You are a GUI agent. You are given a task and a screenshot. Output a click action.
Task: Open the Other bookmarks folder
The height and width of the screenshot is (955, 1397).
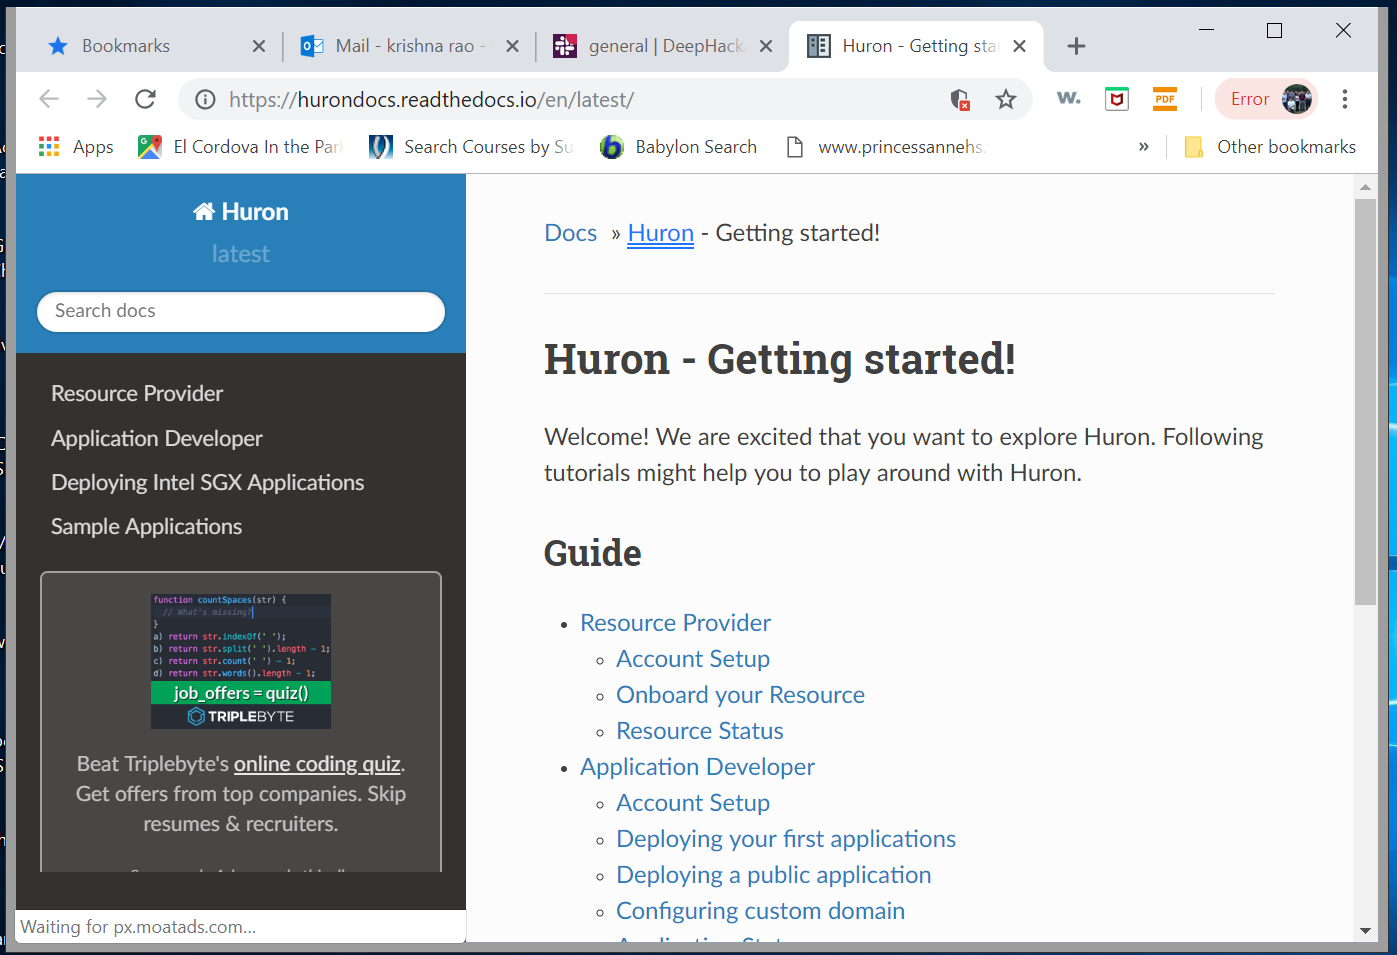(1270, 147)
